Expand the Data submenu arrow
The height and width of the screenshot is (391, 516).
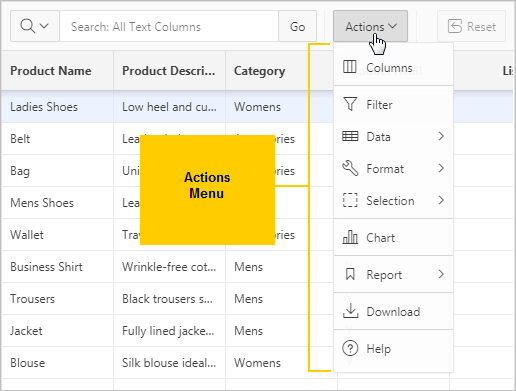point(441,136)
